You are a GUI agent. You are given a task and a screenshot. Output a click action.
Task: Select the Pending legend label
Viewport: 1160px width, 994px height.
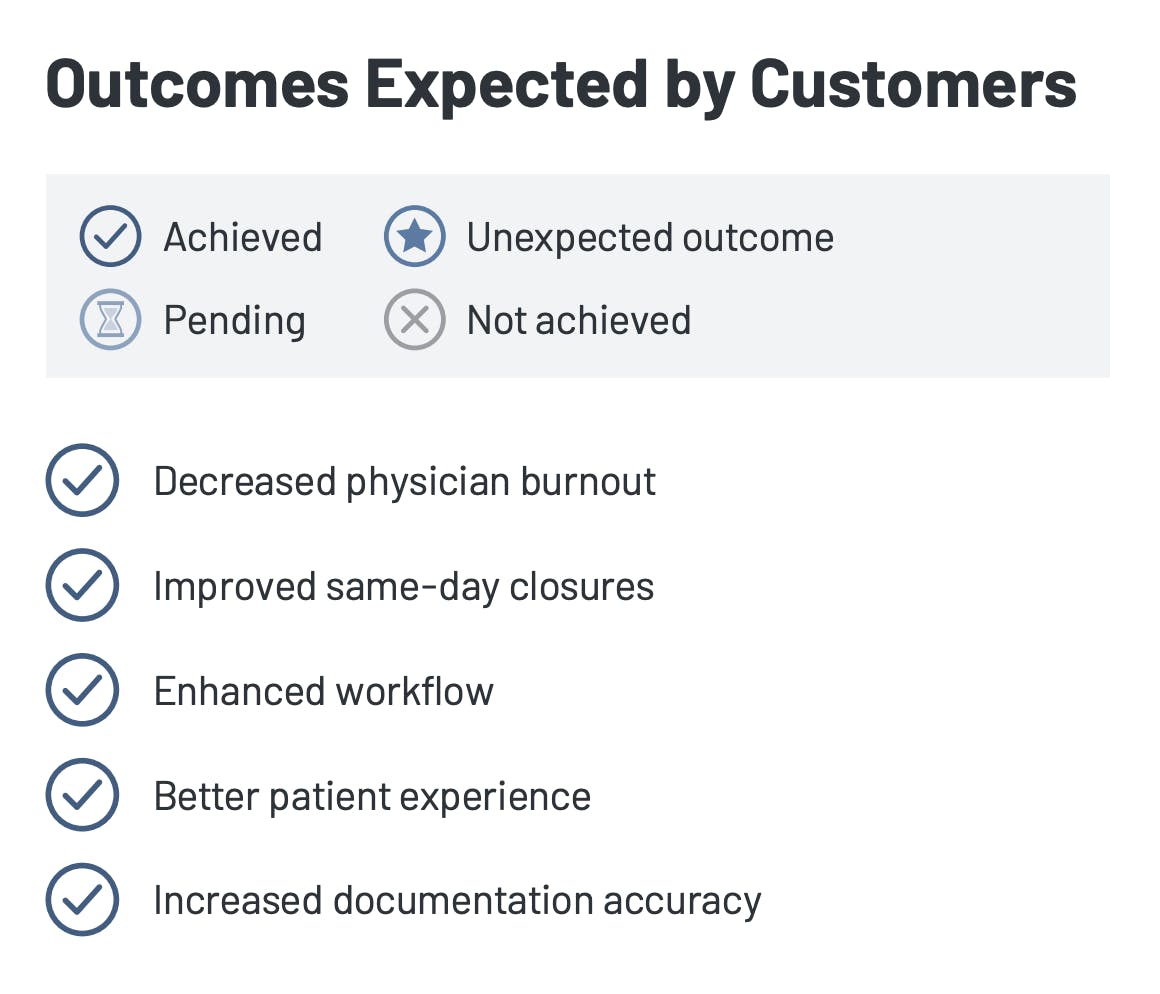(x=234, y=321)
